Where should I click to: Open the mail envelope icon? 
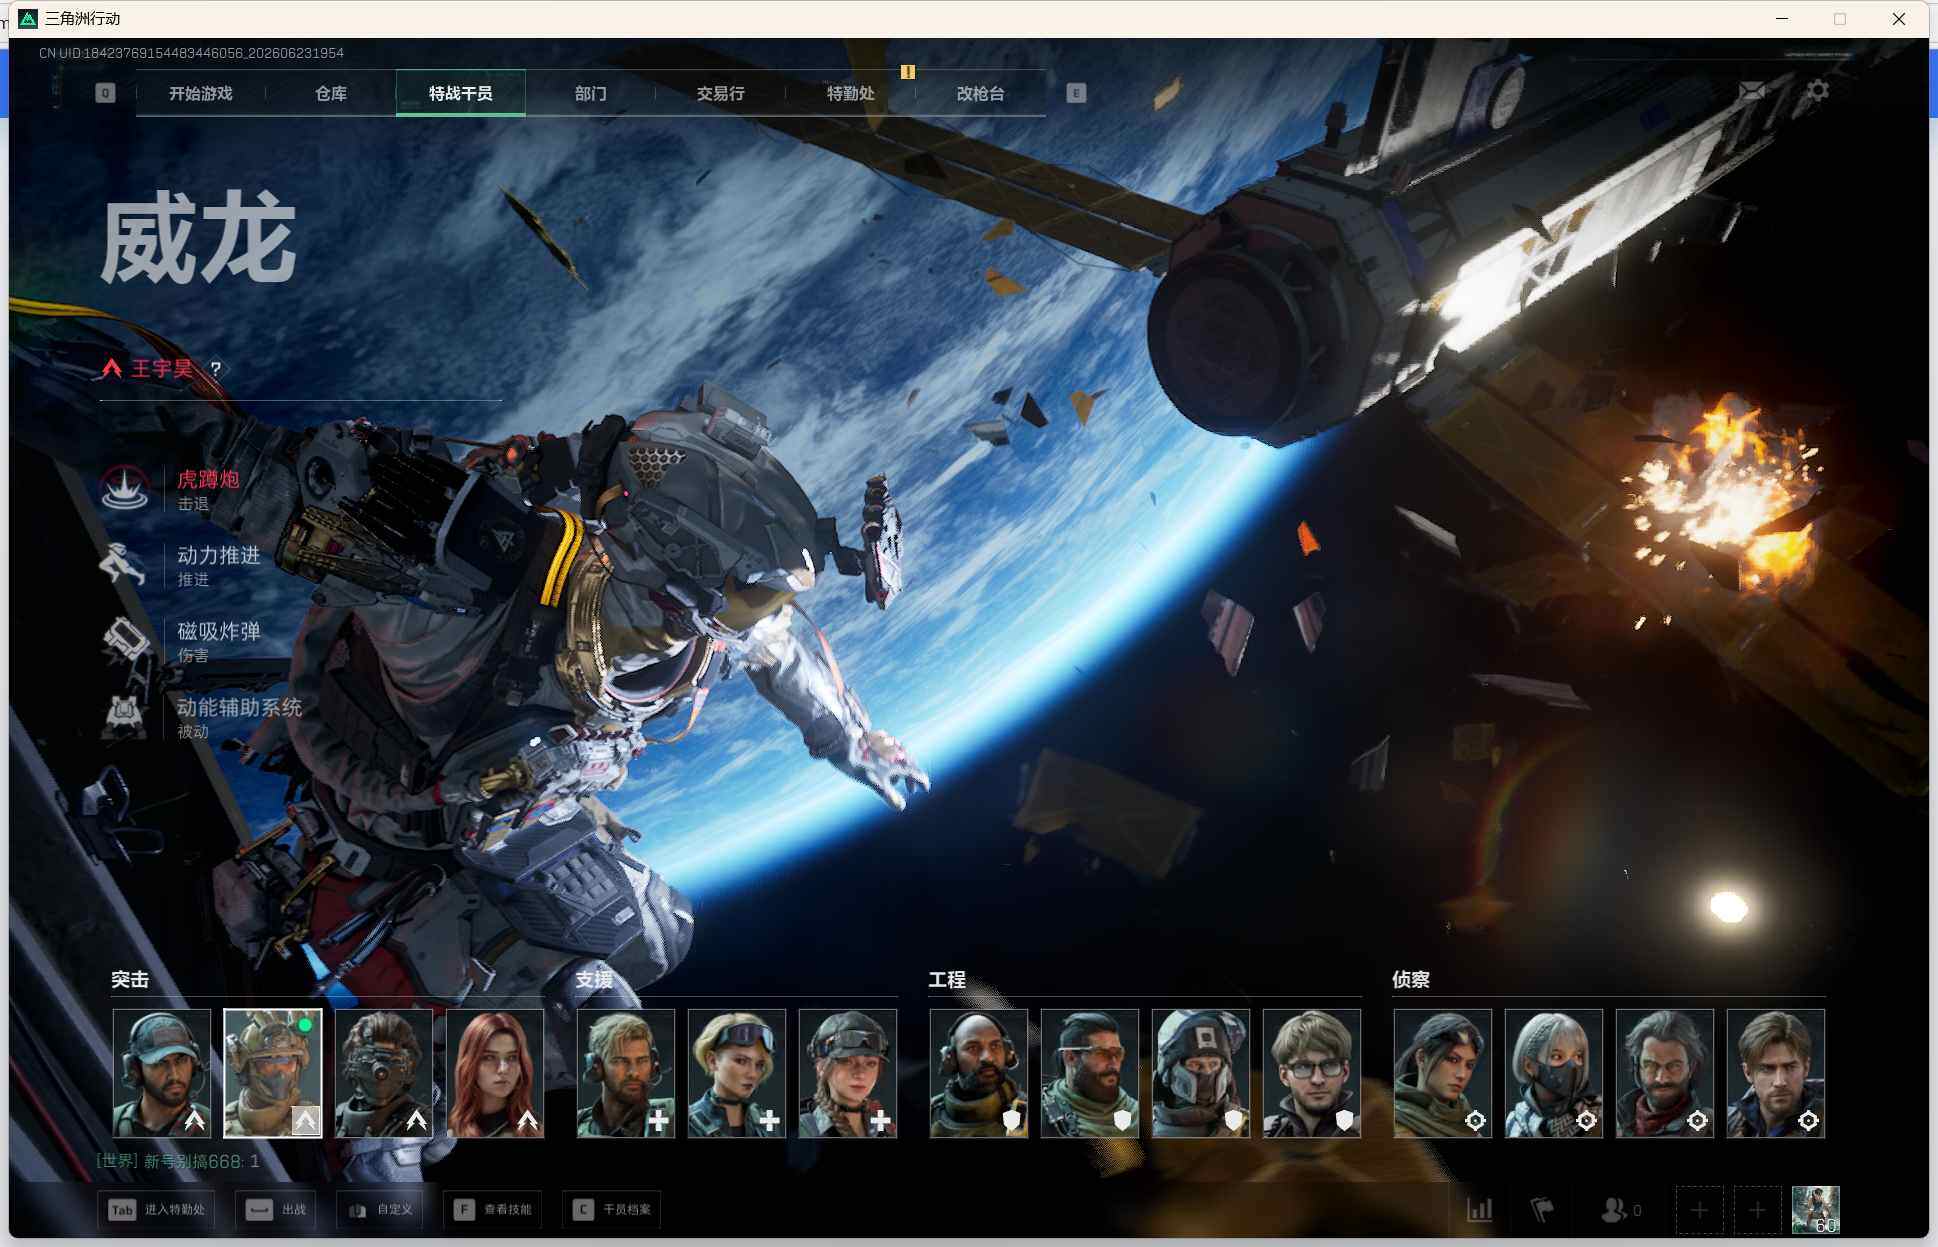pyautogui.click(x=1752, y=91)
